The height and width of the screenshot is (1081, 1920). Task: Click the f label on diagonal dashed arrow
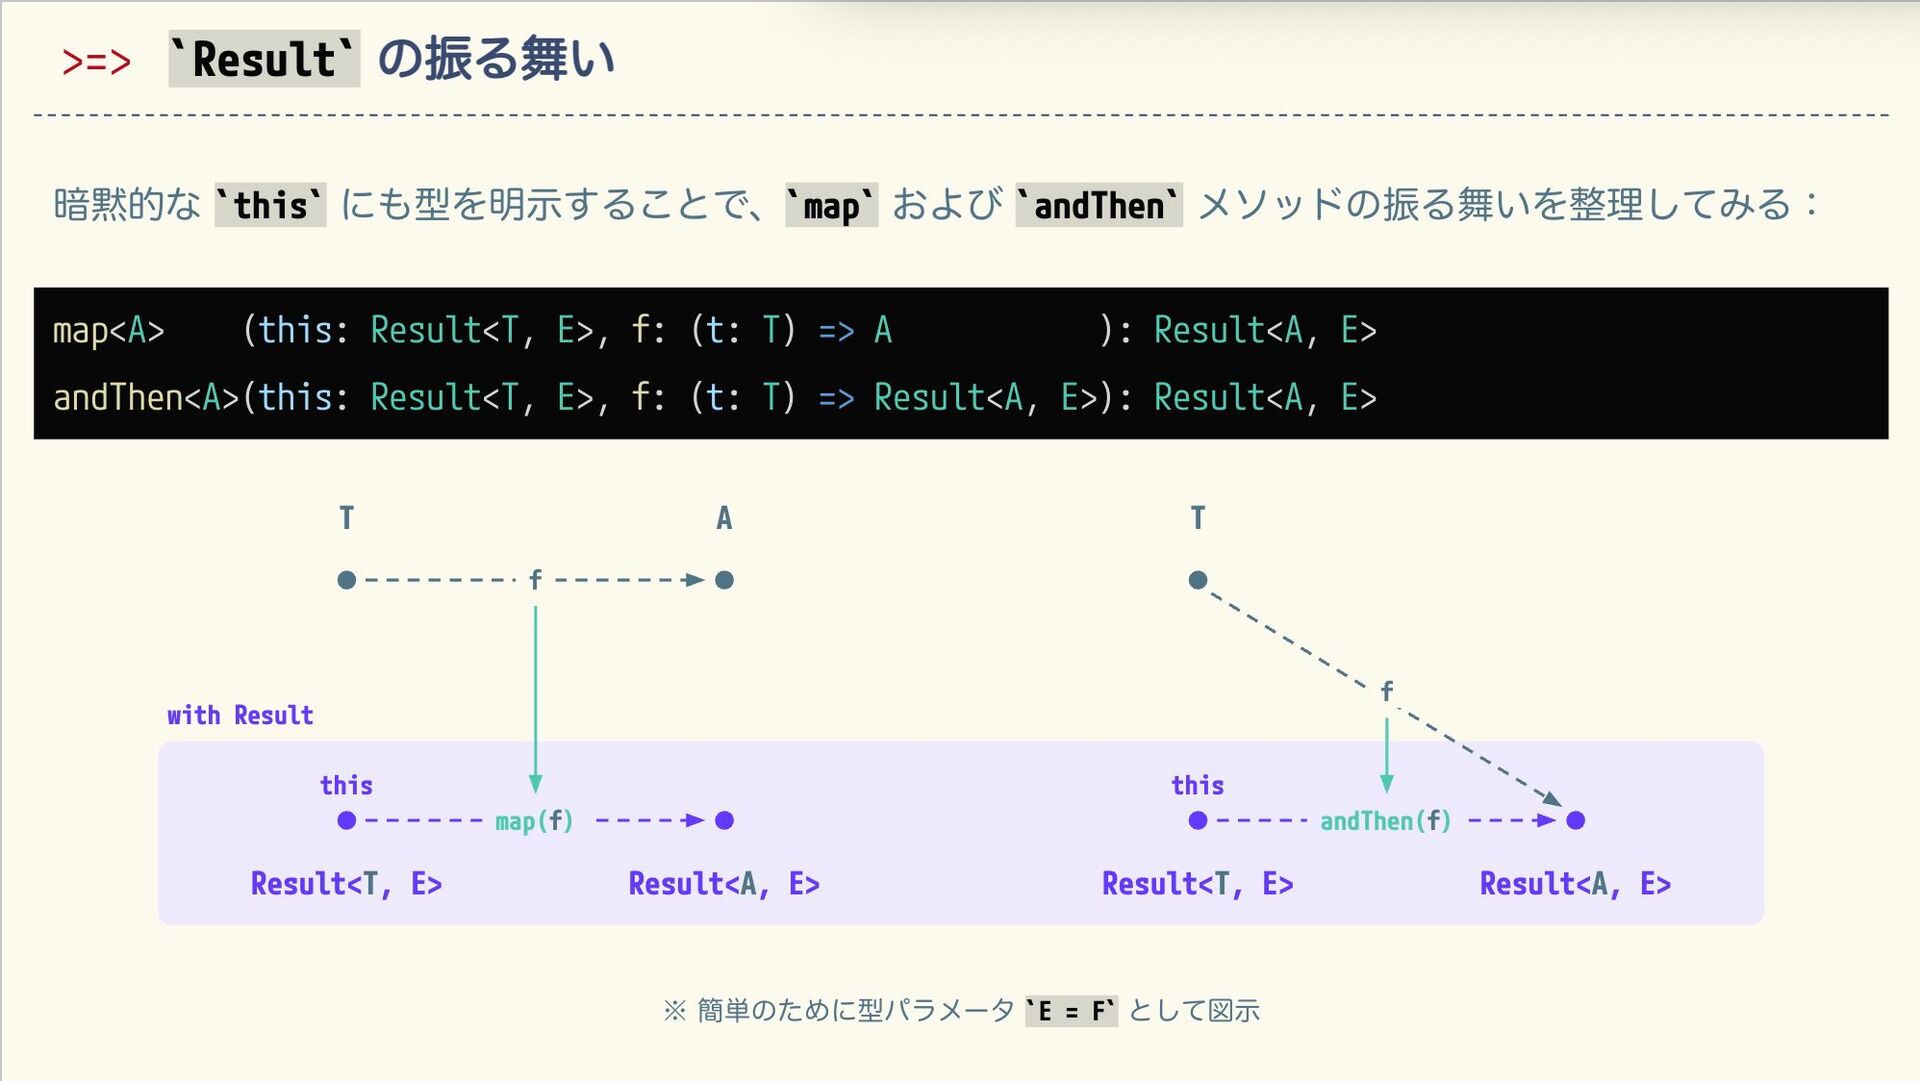click(1387, 691)
